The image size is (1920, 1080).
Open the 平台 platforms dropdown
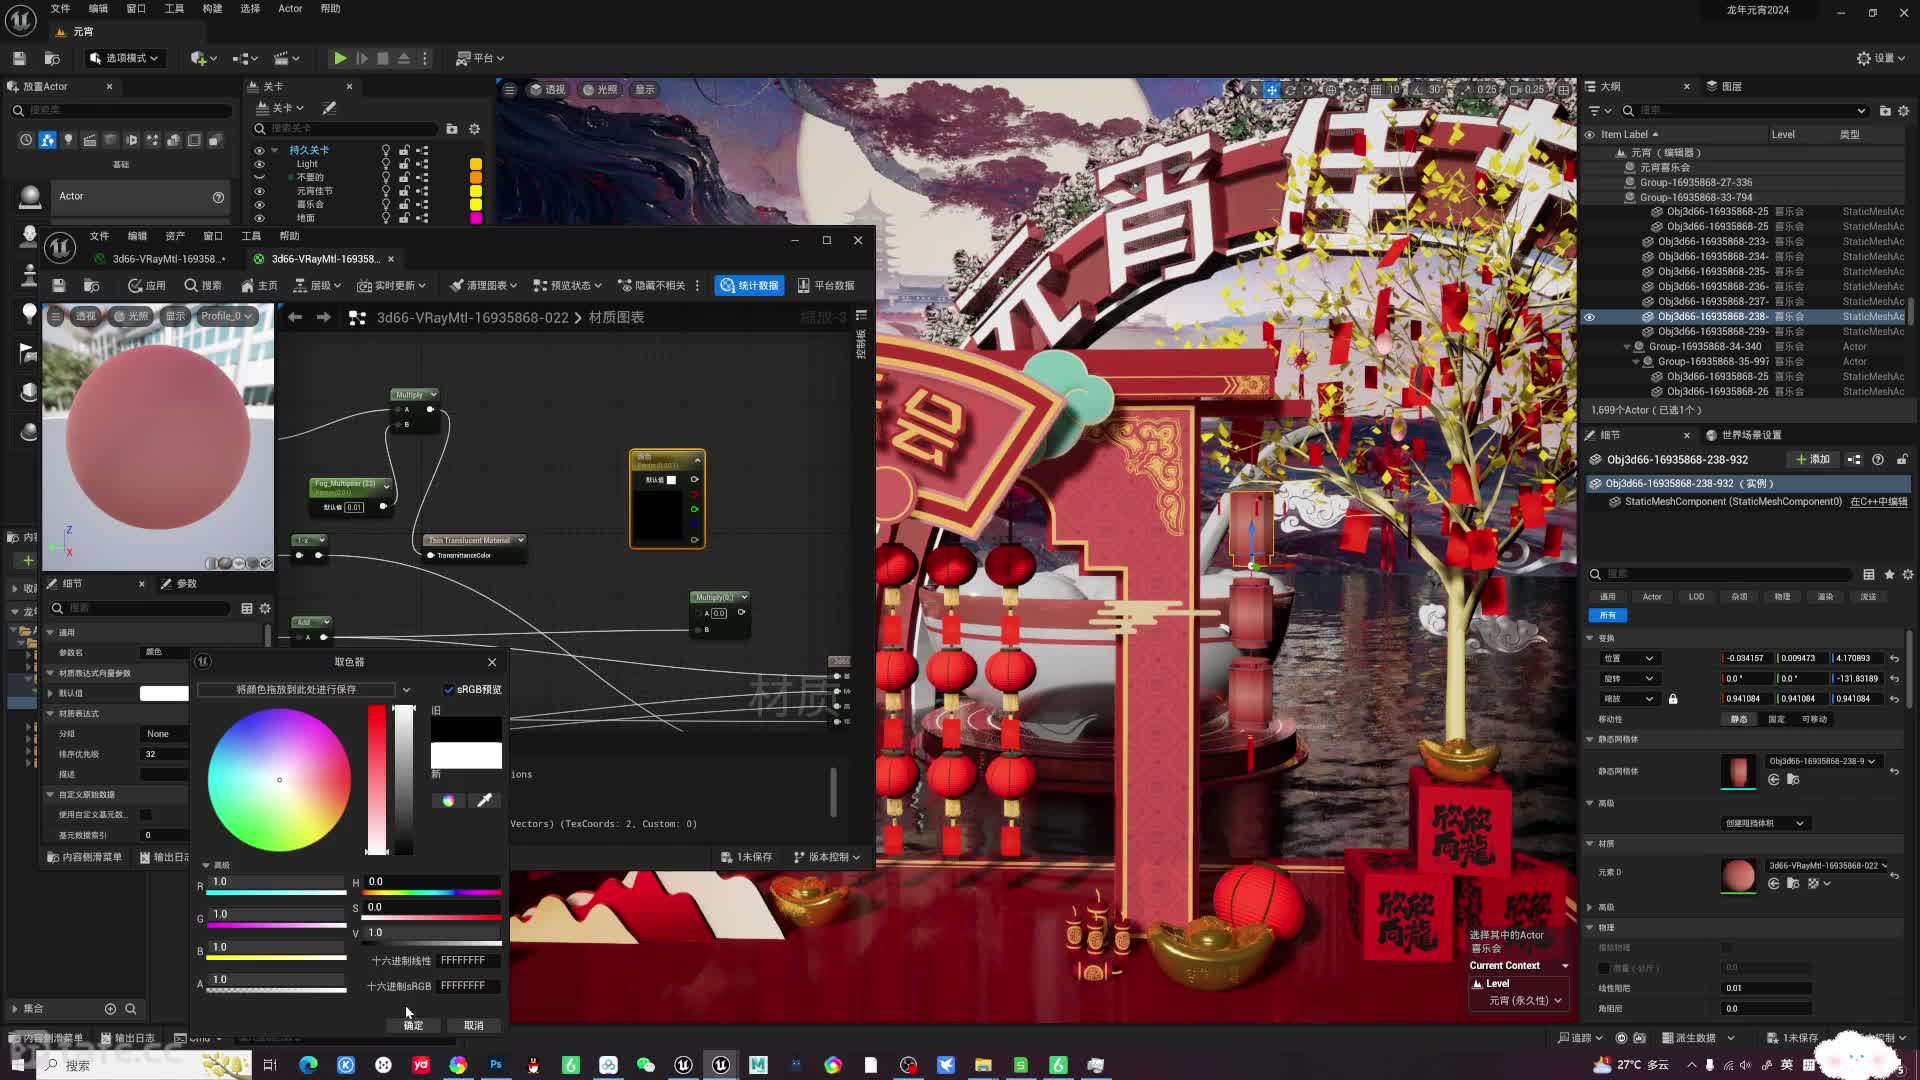(x=480, y=58)
